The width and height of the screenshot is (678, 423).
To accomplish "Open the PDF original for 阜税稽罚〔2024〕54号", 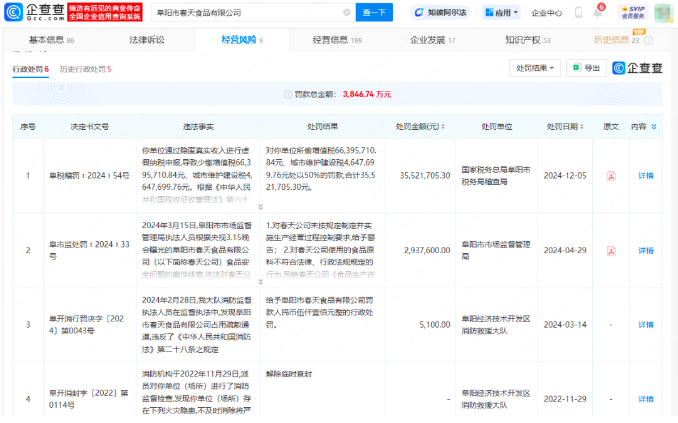I will pyautogui.click(x=611, y=175).
